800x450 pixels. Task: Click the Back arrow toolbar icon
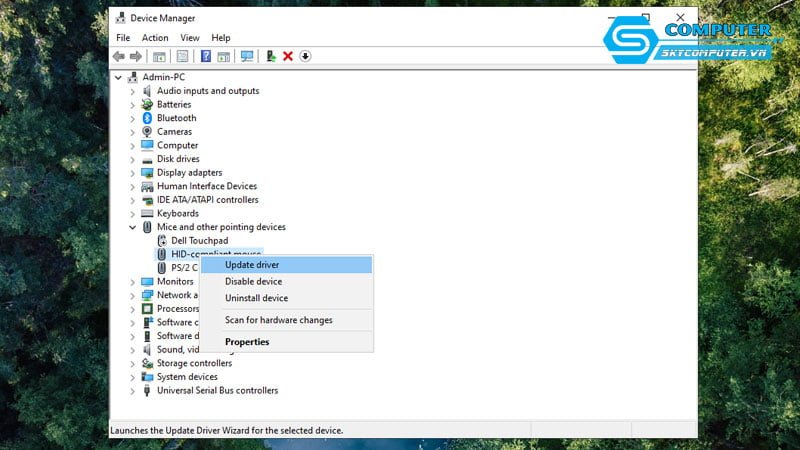[119, 56]
